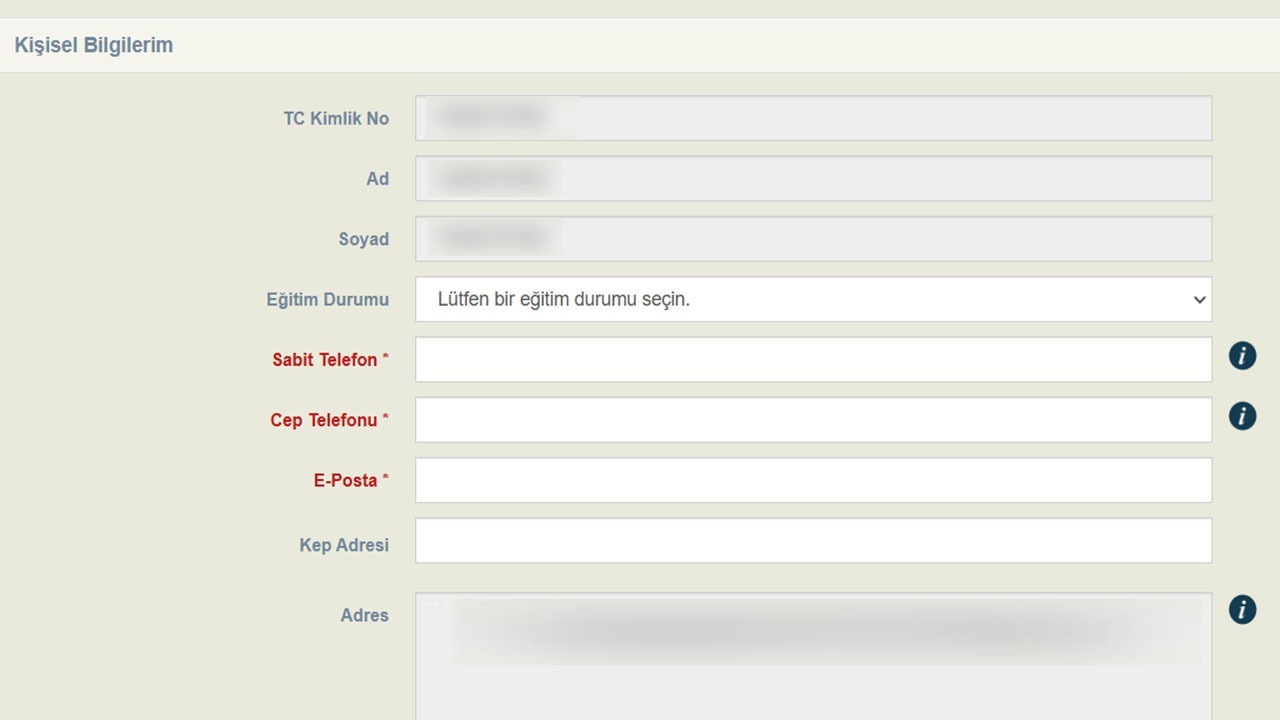Click the Kep Adresi label
The width and height of the screenshot is (1280, 720).
[x=344, y=545]
